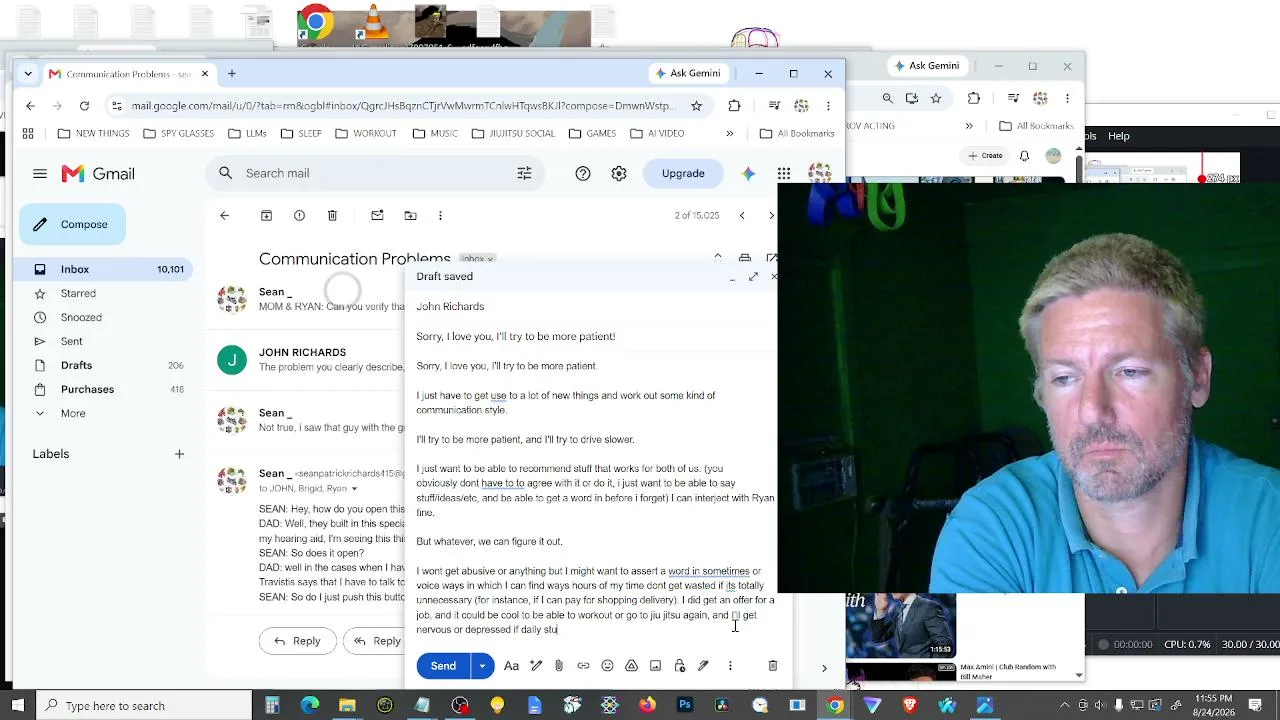
Task: Open the emoji picker in compose
Action: 607,666
